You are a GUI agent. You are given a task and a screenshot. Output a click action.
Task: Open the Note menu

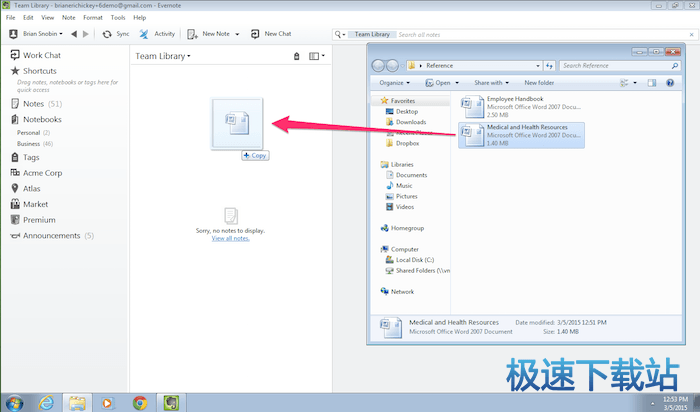(x=68, y=17)
